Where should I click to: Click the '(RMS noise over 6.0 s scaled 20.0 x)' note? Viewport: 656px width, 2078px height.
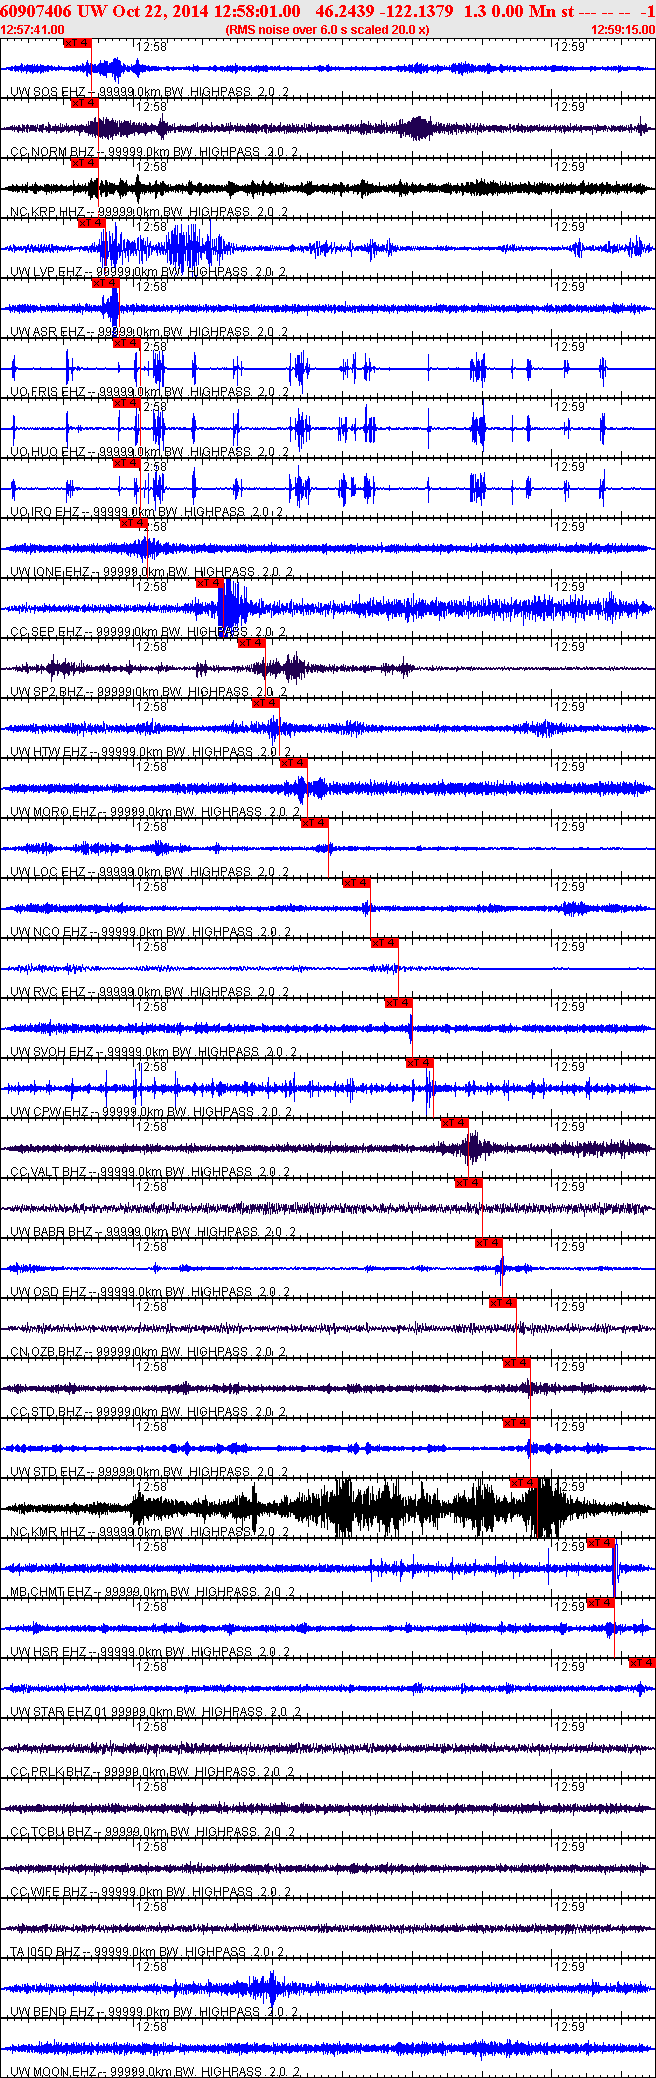328,30
